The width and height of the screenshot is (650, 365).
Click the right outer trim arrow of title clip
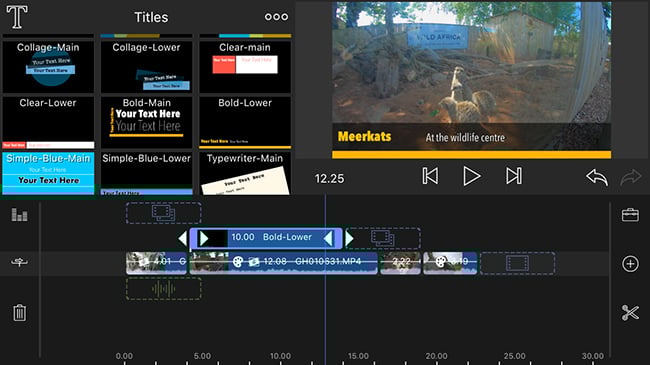pos(349,238)
